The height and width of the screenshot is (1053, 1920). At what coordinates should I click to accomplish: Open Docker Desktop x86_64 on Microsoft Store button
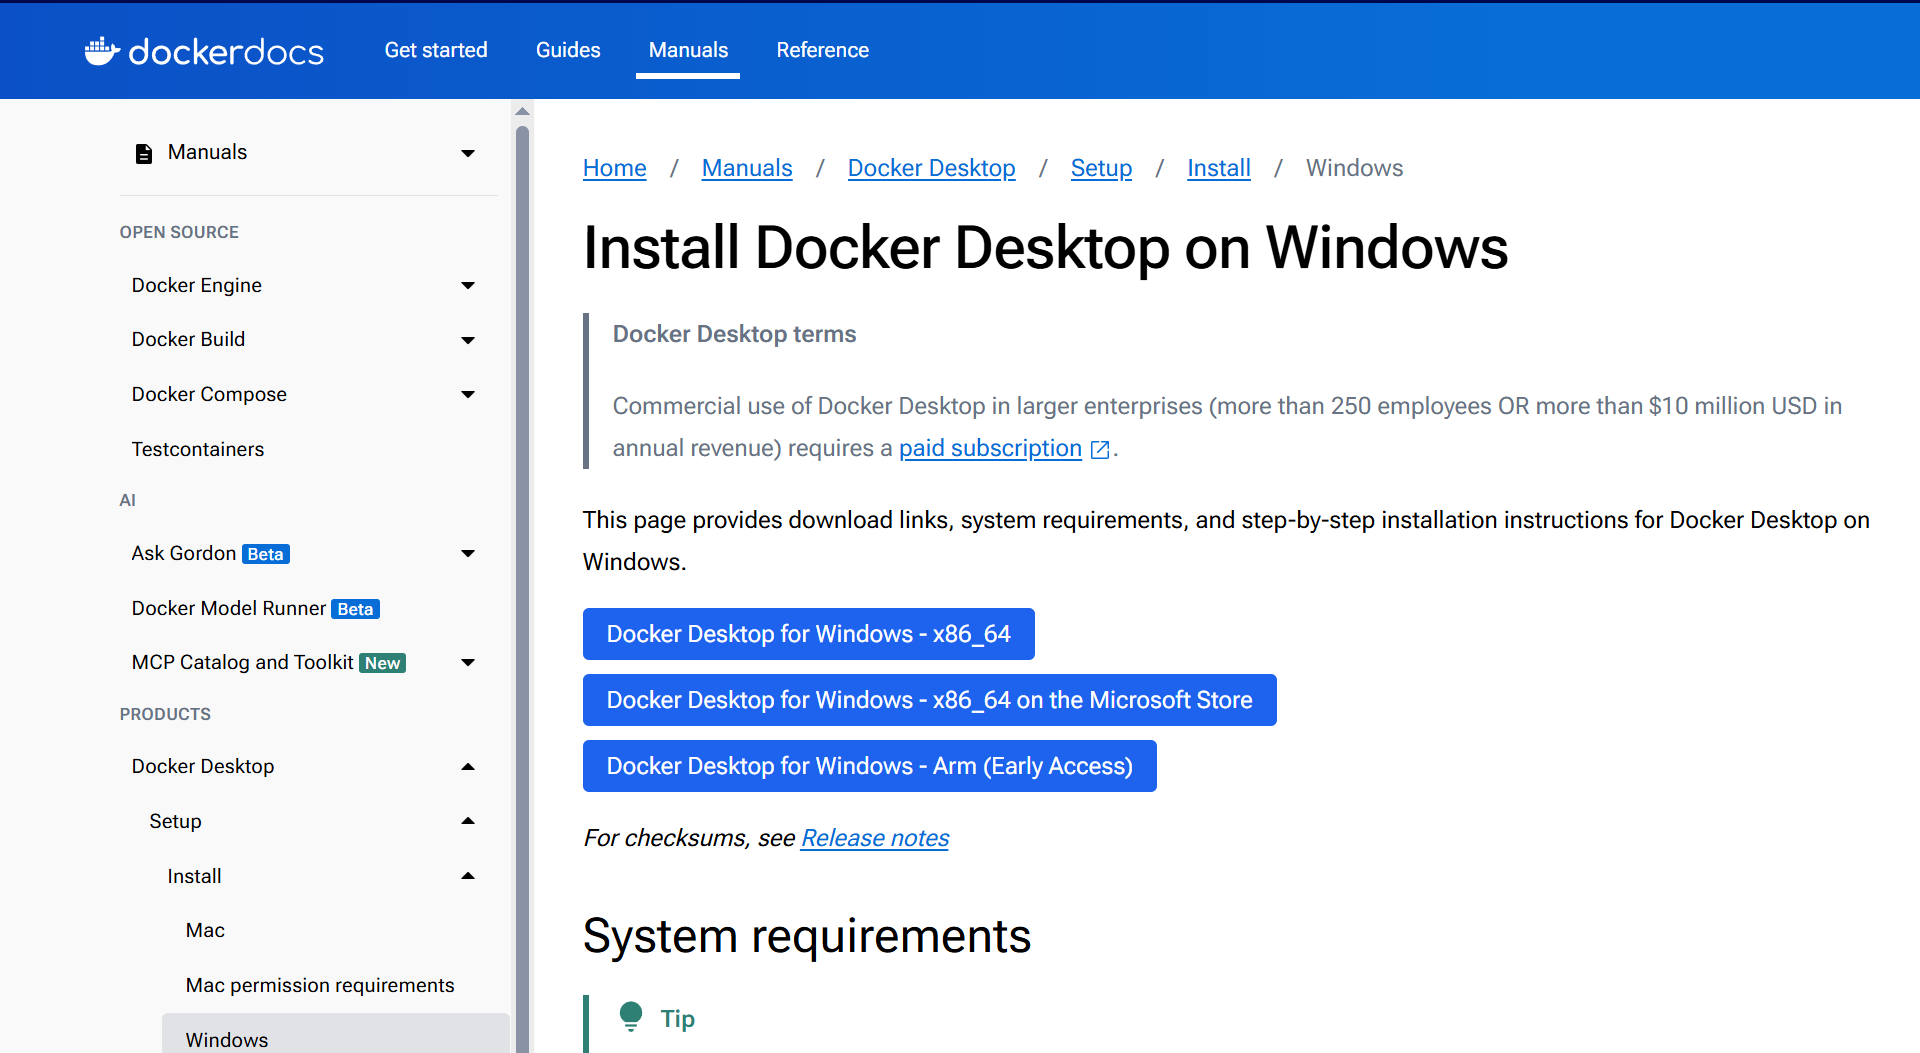(930, 700)
